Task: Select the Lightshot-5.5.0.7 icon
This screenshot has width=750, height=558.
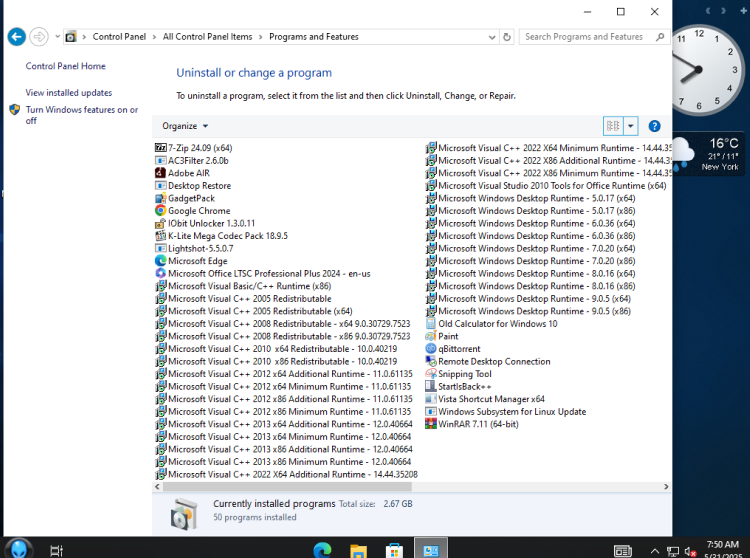Action: (161, 248)
